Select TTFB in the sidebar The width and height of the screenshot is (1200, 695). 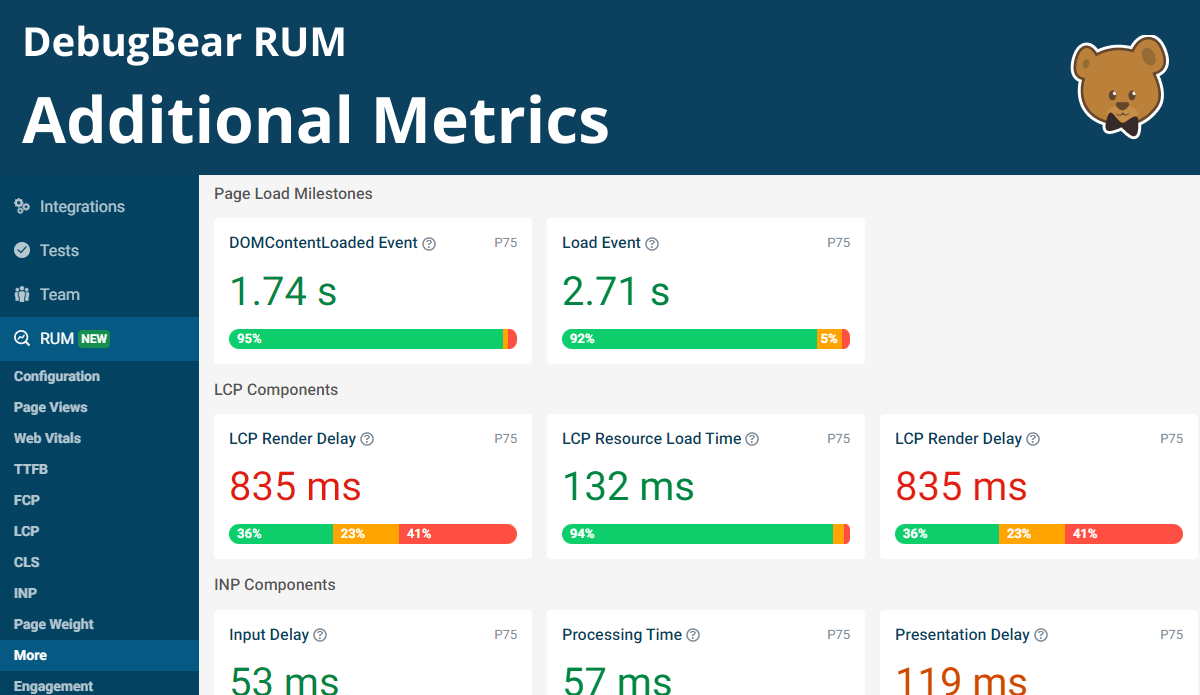pyautogui.click(x=31, y=469)
